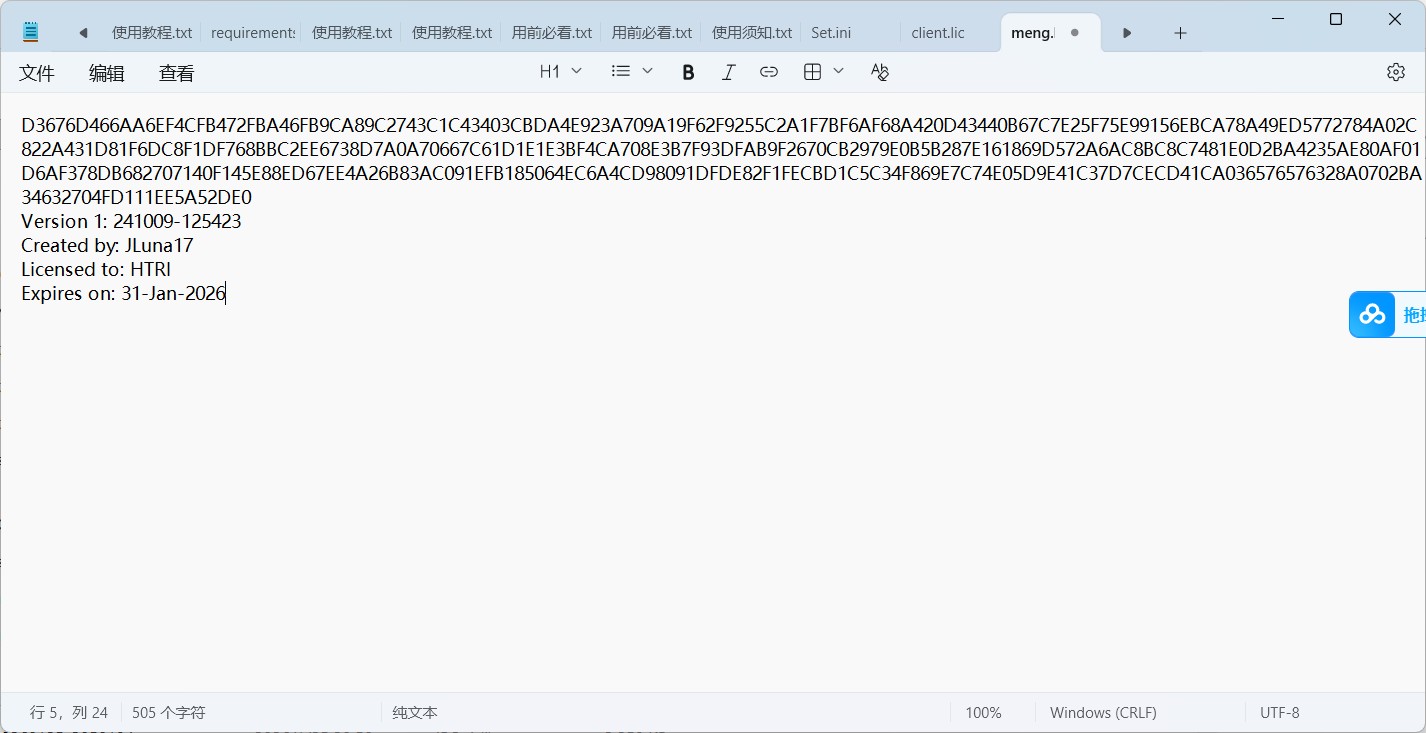Open the 文件 menu
Screen dimensions: 1426x733
point(37,73)
